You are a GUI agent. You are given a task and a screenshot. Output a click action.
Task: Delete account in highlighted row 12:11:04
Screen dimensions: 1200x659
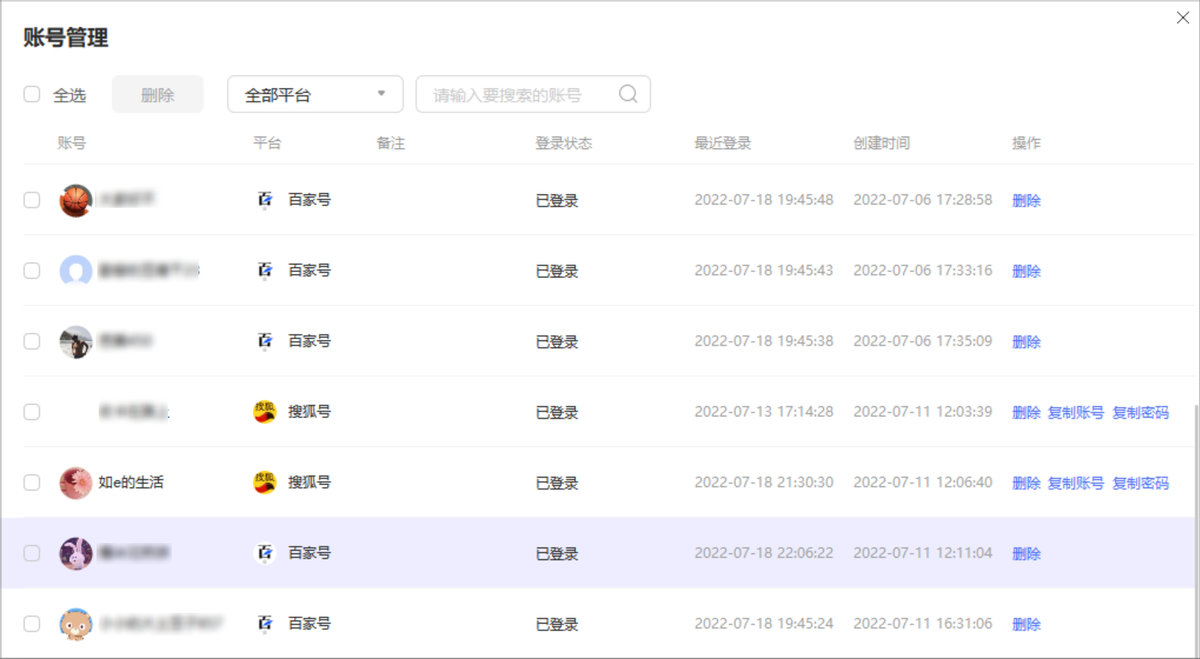1026,553
